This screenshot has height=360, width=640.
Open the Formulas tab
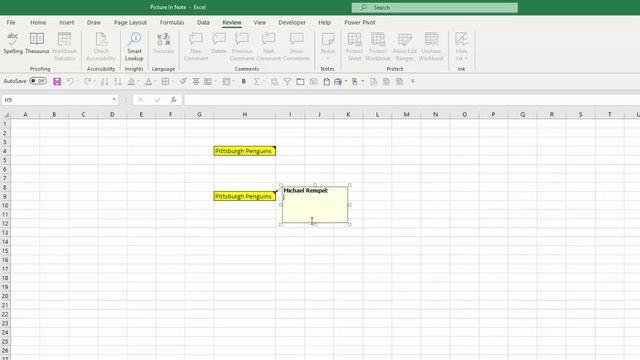point(172,22)
